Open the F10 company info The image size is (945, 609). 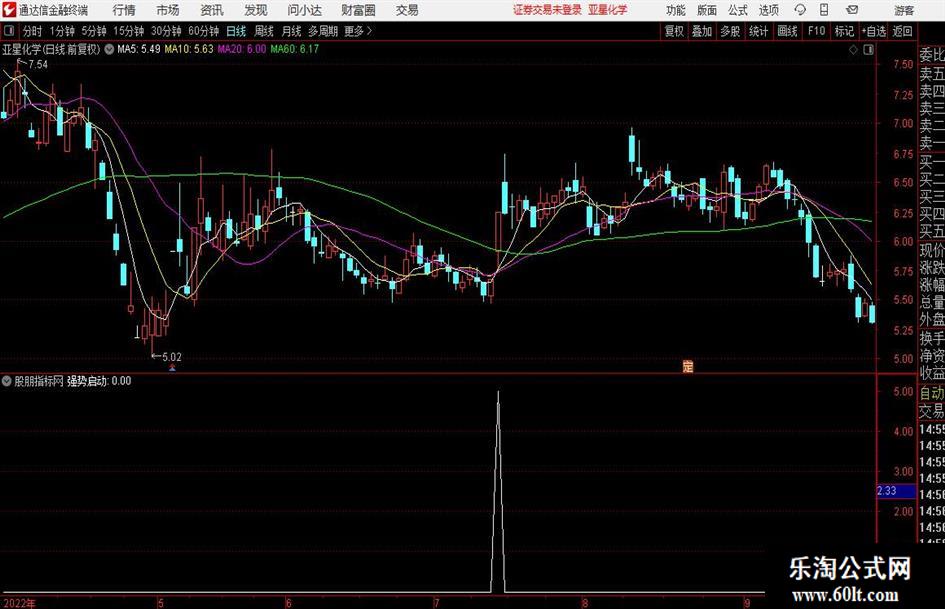tap(816, 31)
